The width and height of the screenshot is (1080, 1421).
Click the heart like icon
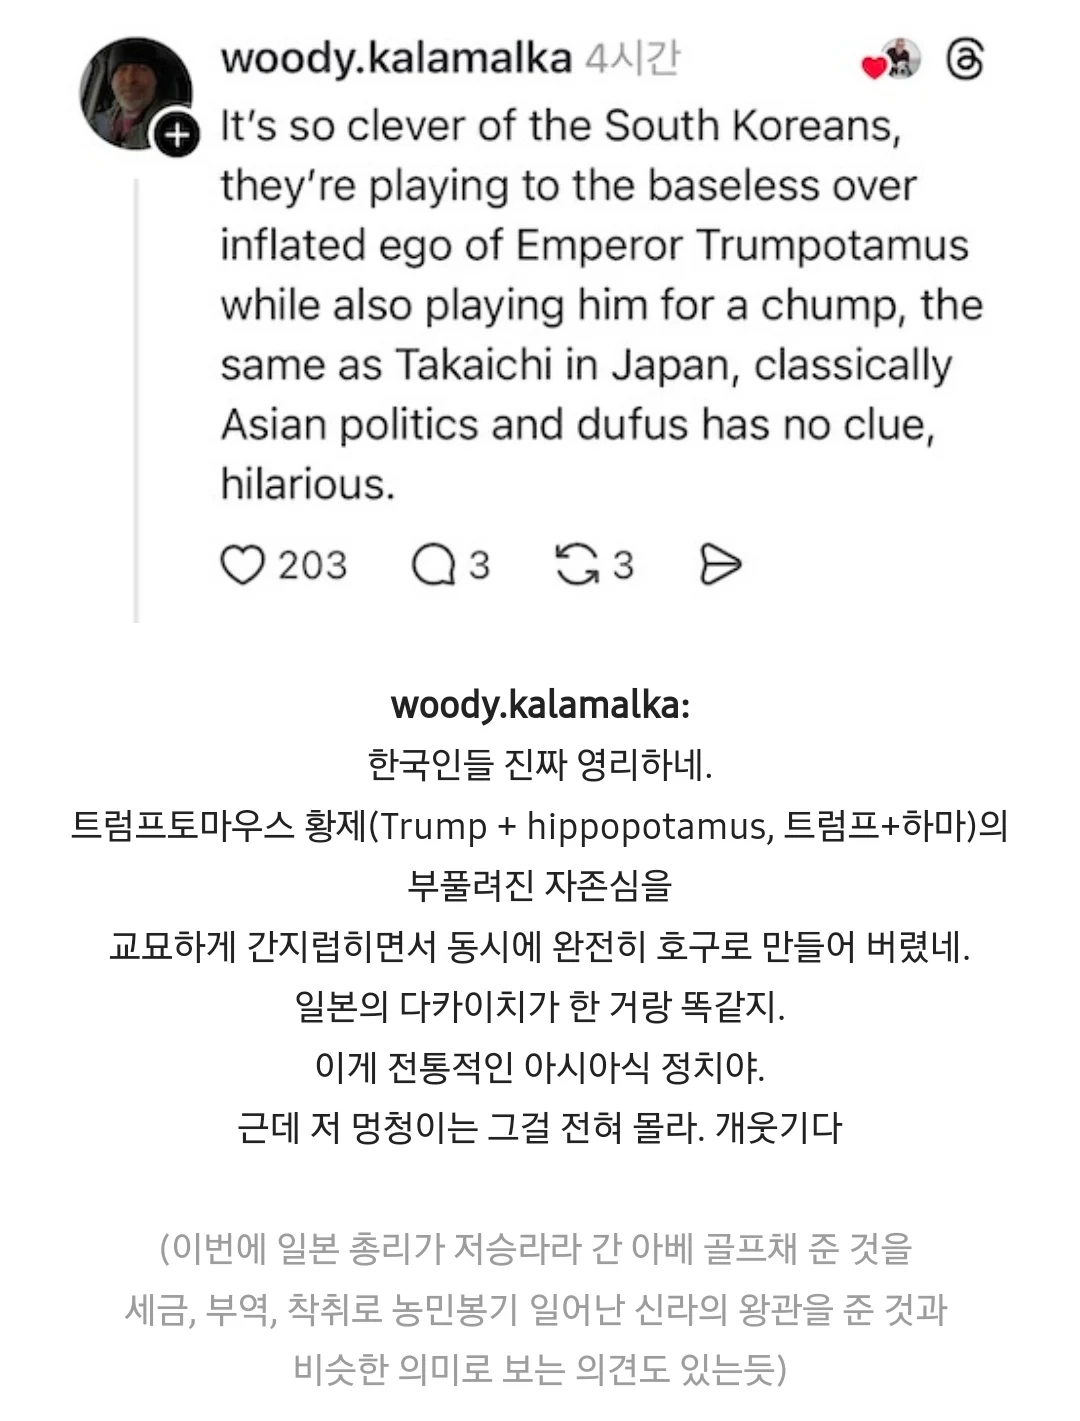coord(241,565)
